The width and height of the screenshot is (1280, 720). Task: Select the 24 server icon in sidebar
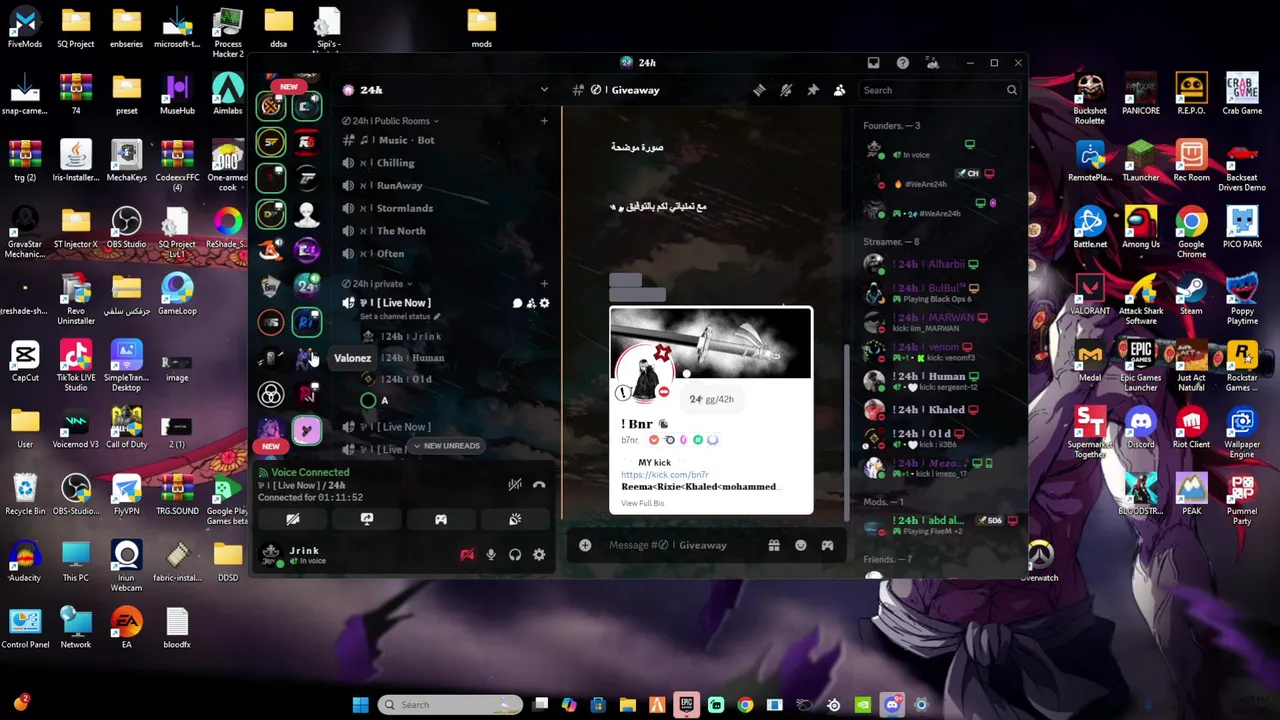(307, 286)
